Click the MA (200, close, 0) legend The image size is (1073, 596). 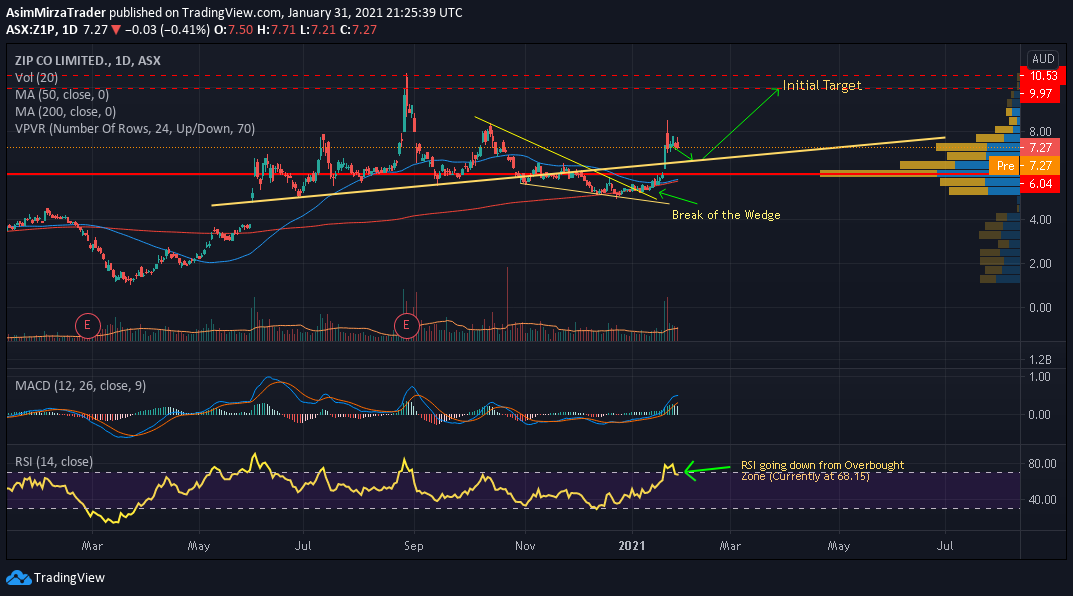point(66,112)
